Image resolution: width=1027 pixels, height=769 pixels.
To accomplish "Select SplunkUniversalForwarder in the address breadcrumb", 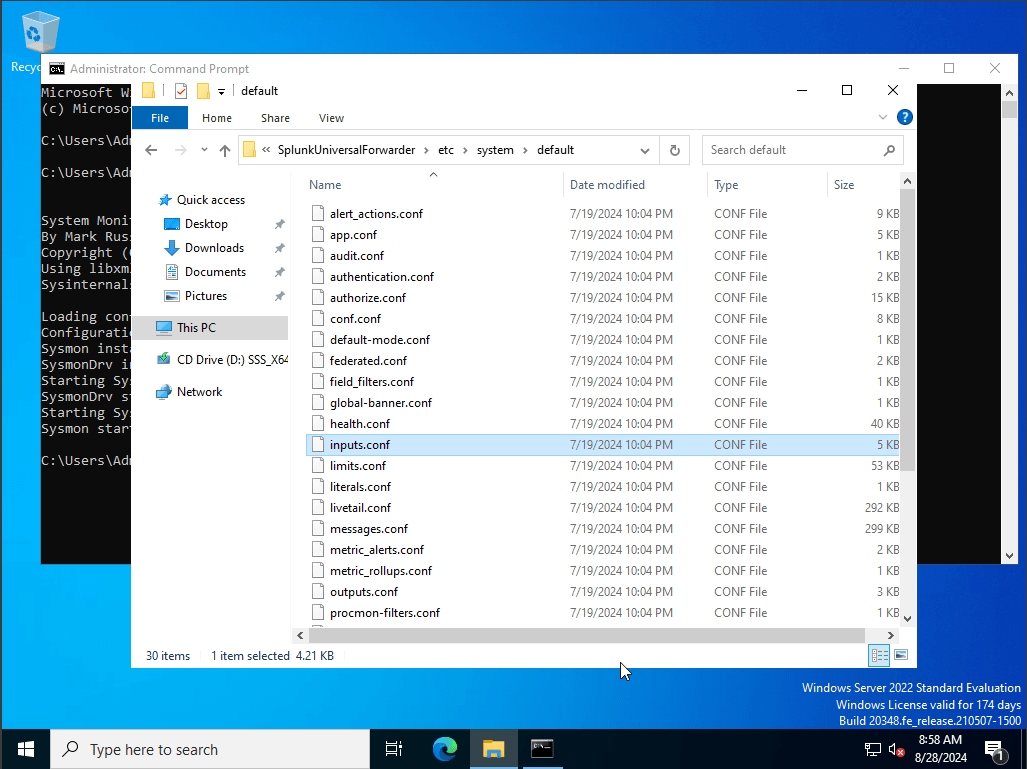I will (x=346, y=150).
